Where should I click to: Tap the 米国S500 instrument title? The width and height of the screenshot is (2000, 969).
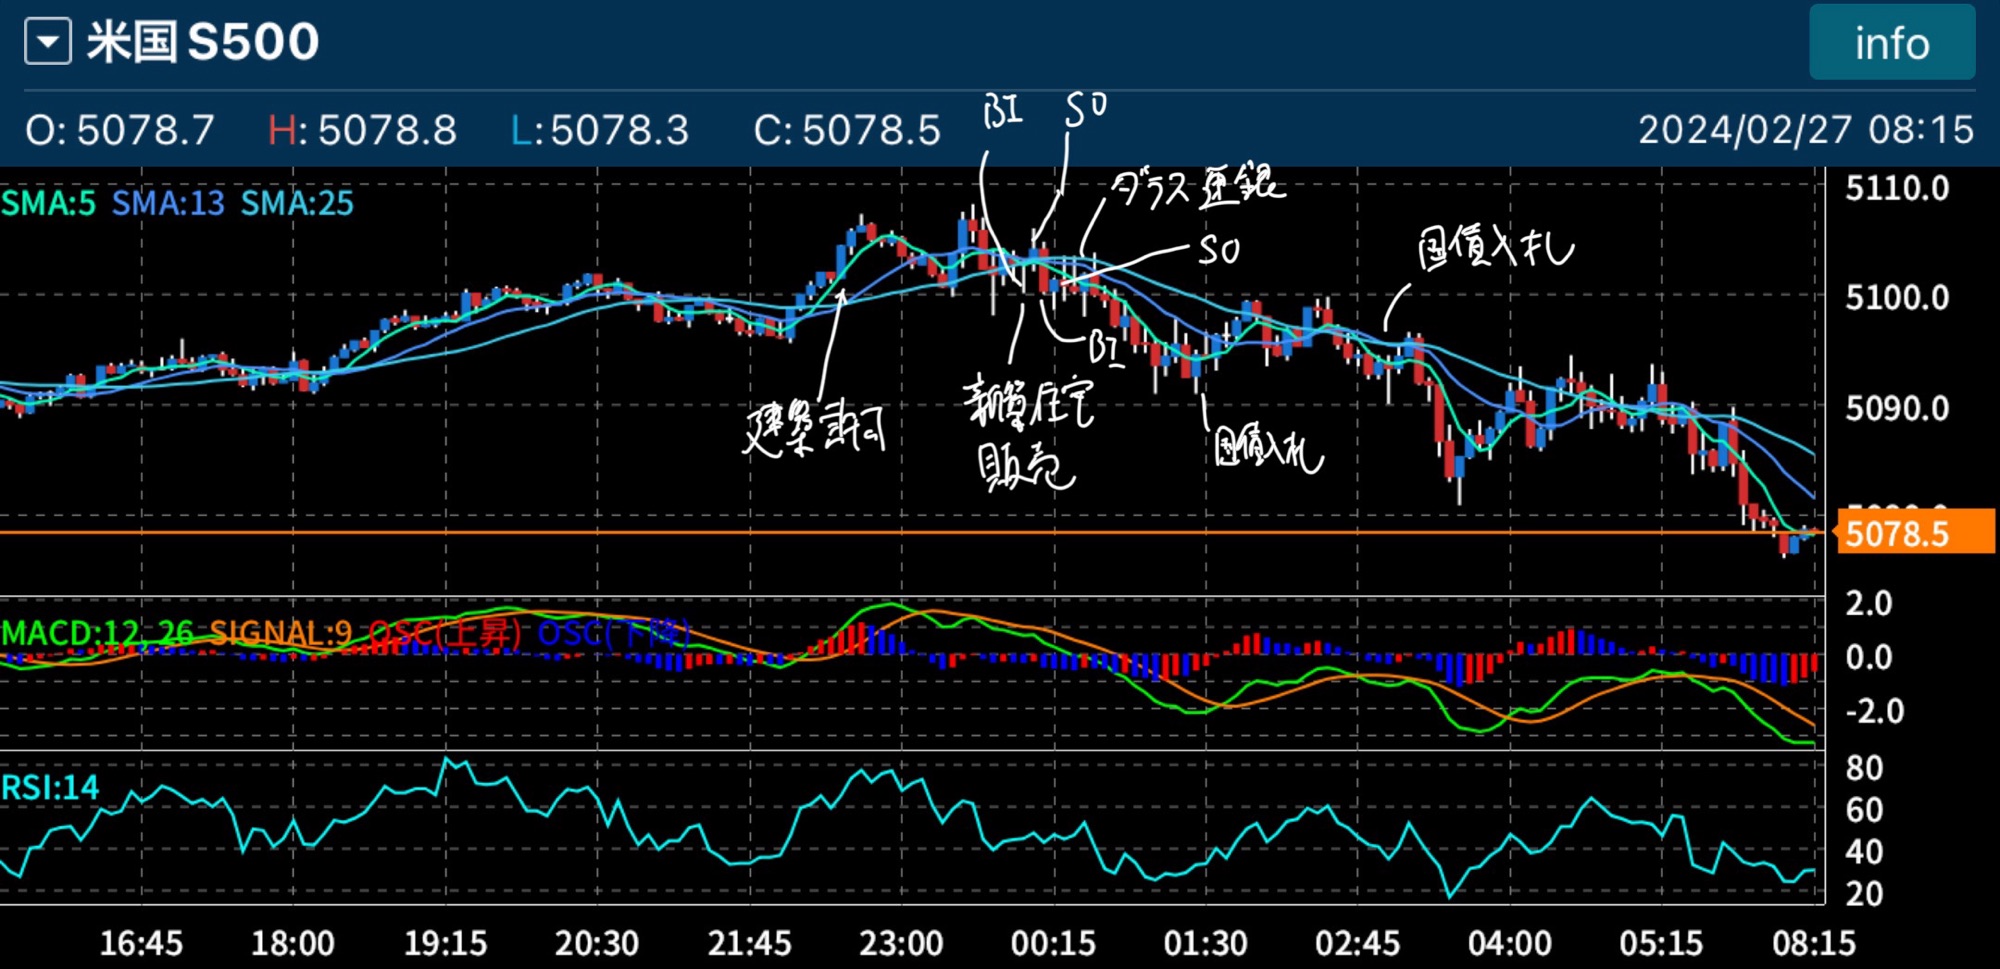click(x=203, y=43)
